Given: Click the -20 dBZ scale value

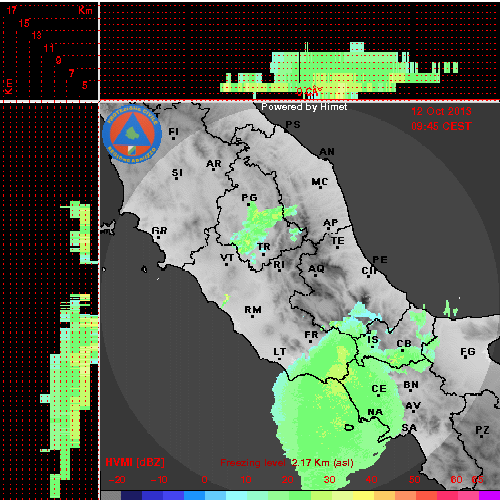Looking at the screenshot, I should click(x=117, y=480).
